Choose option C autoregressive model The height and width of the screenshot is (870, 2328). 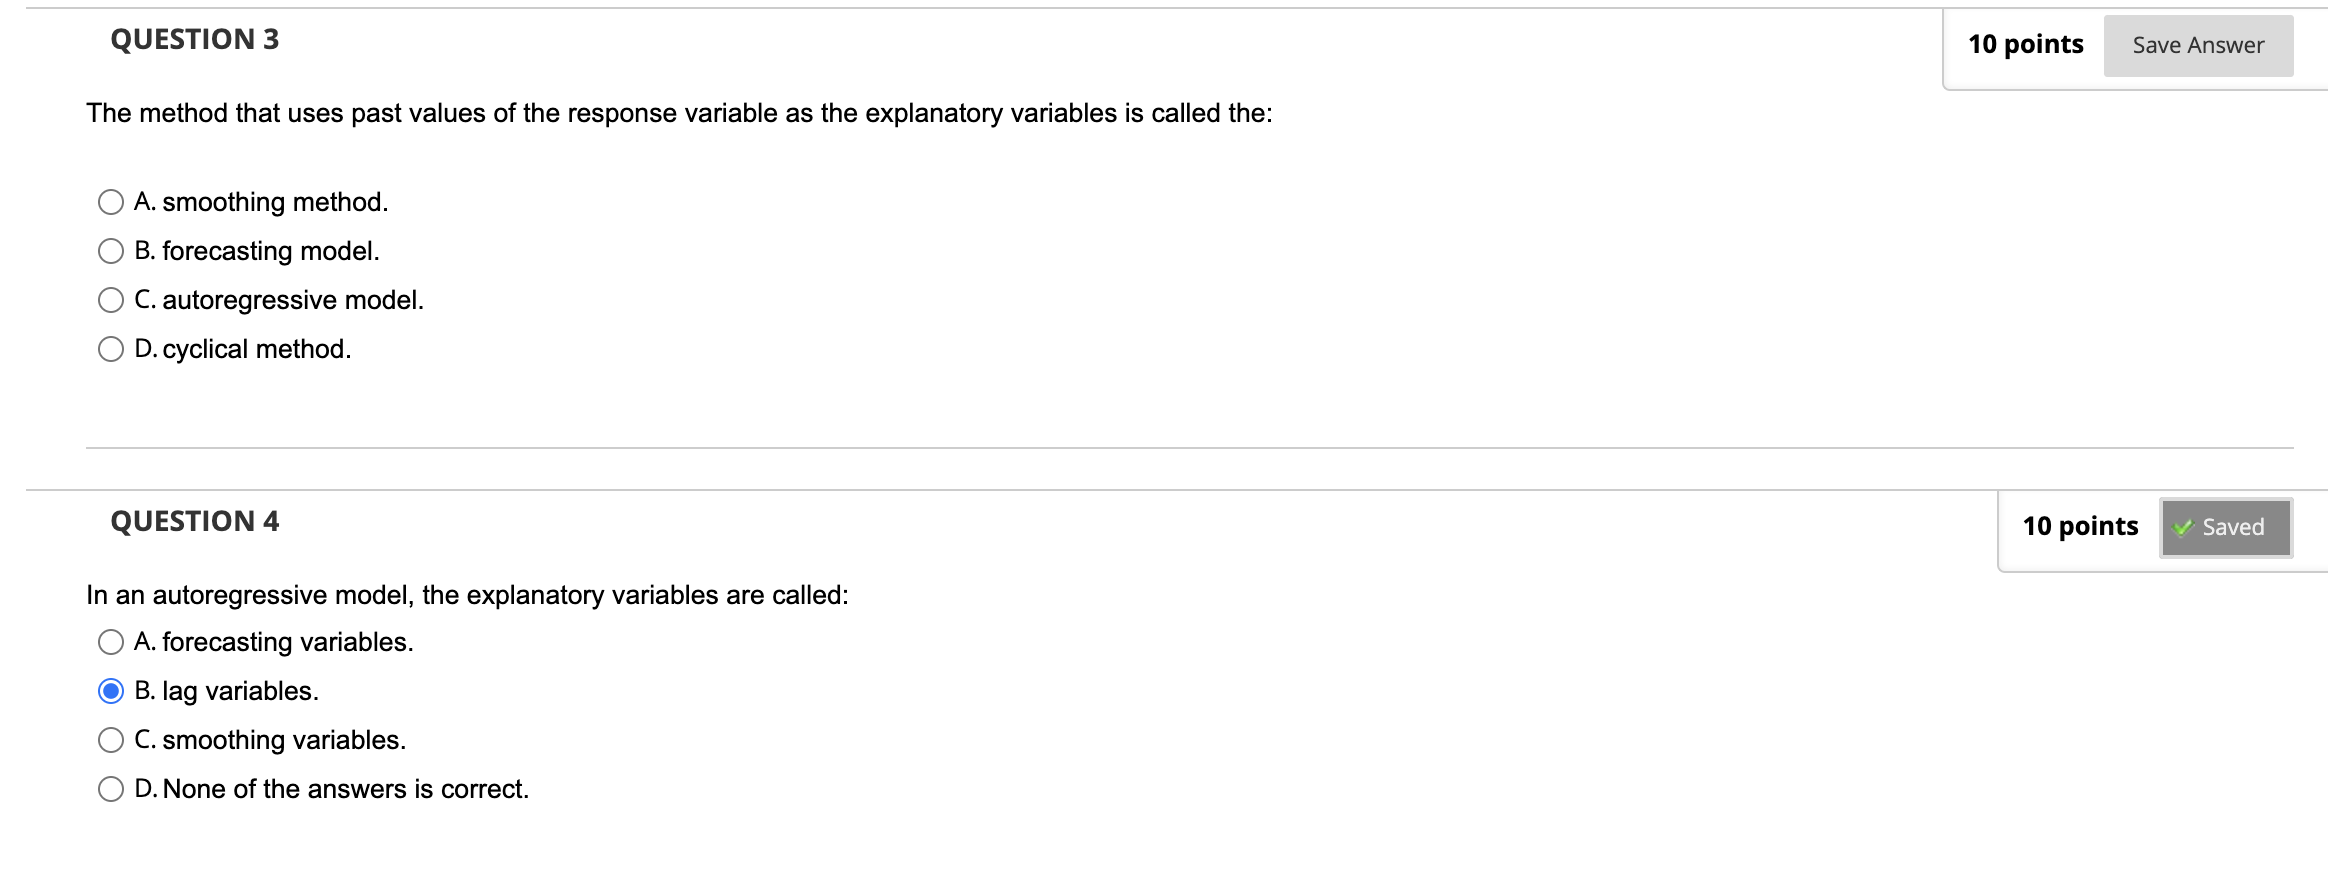pyautogui.click(x=110, y=299)
